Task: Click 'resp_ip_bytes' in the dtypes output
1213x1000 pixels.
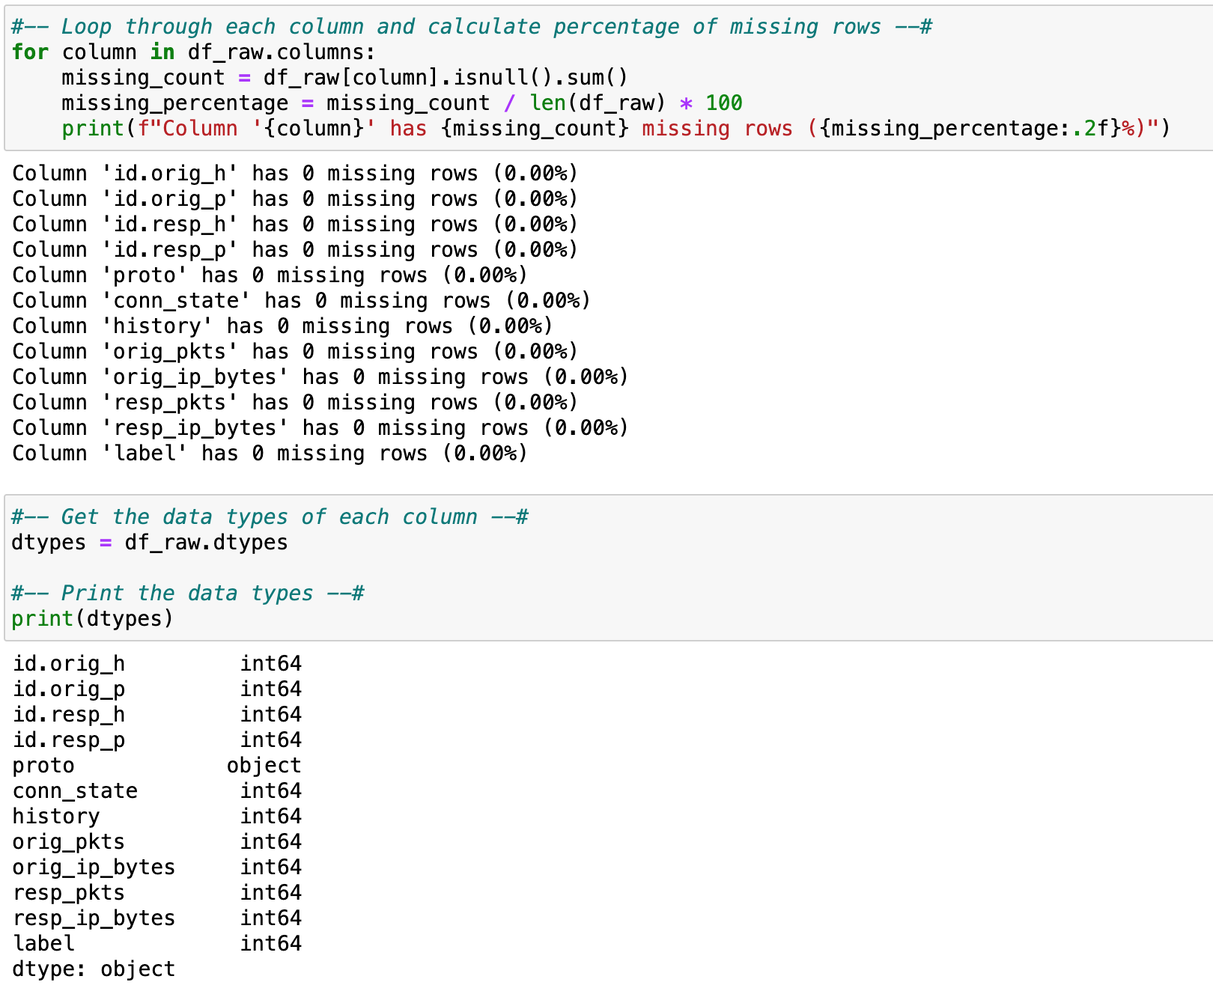Action: tap(94, 918)
